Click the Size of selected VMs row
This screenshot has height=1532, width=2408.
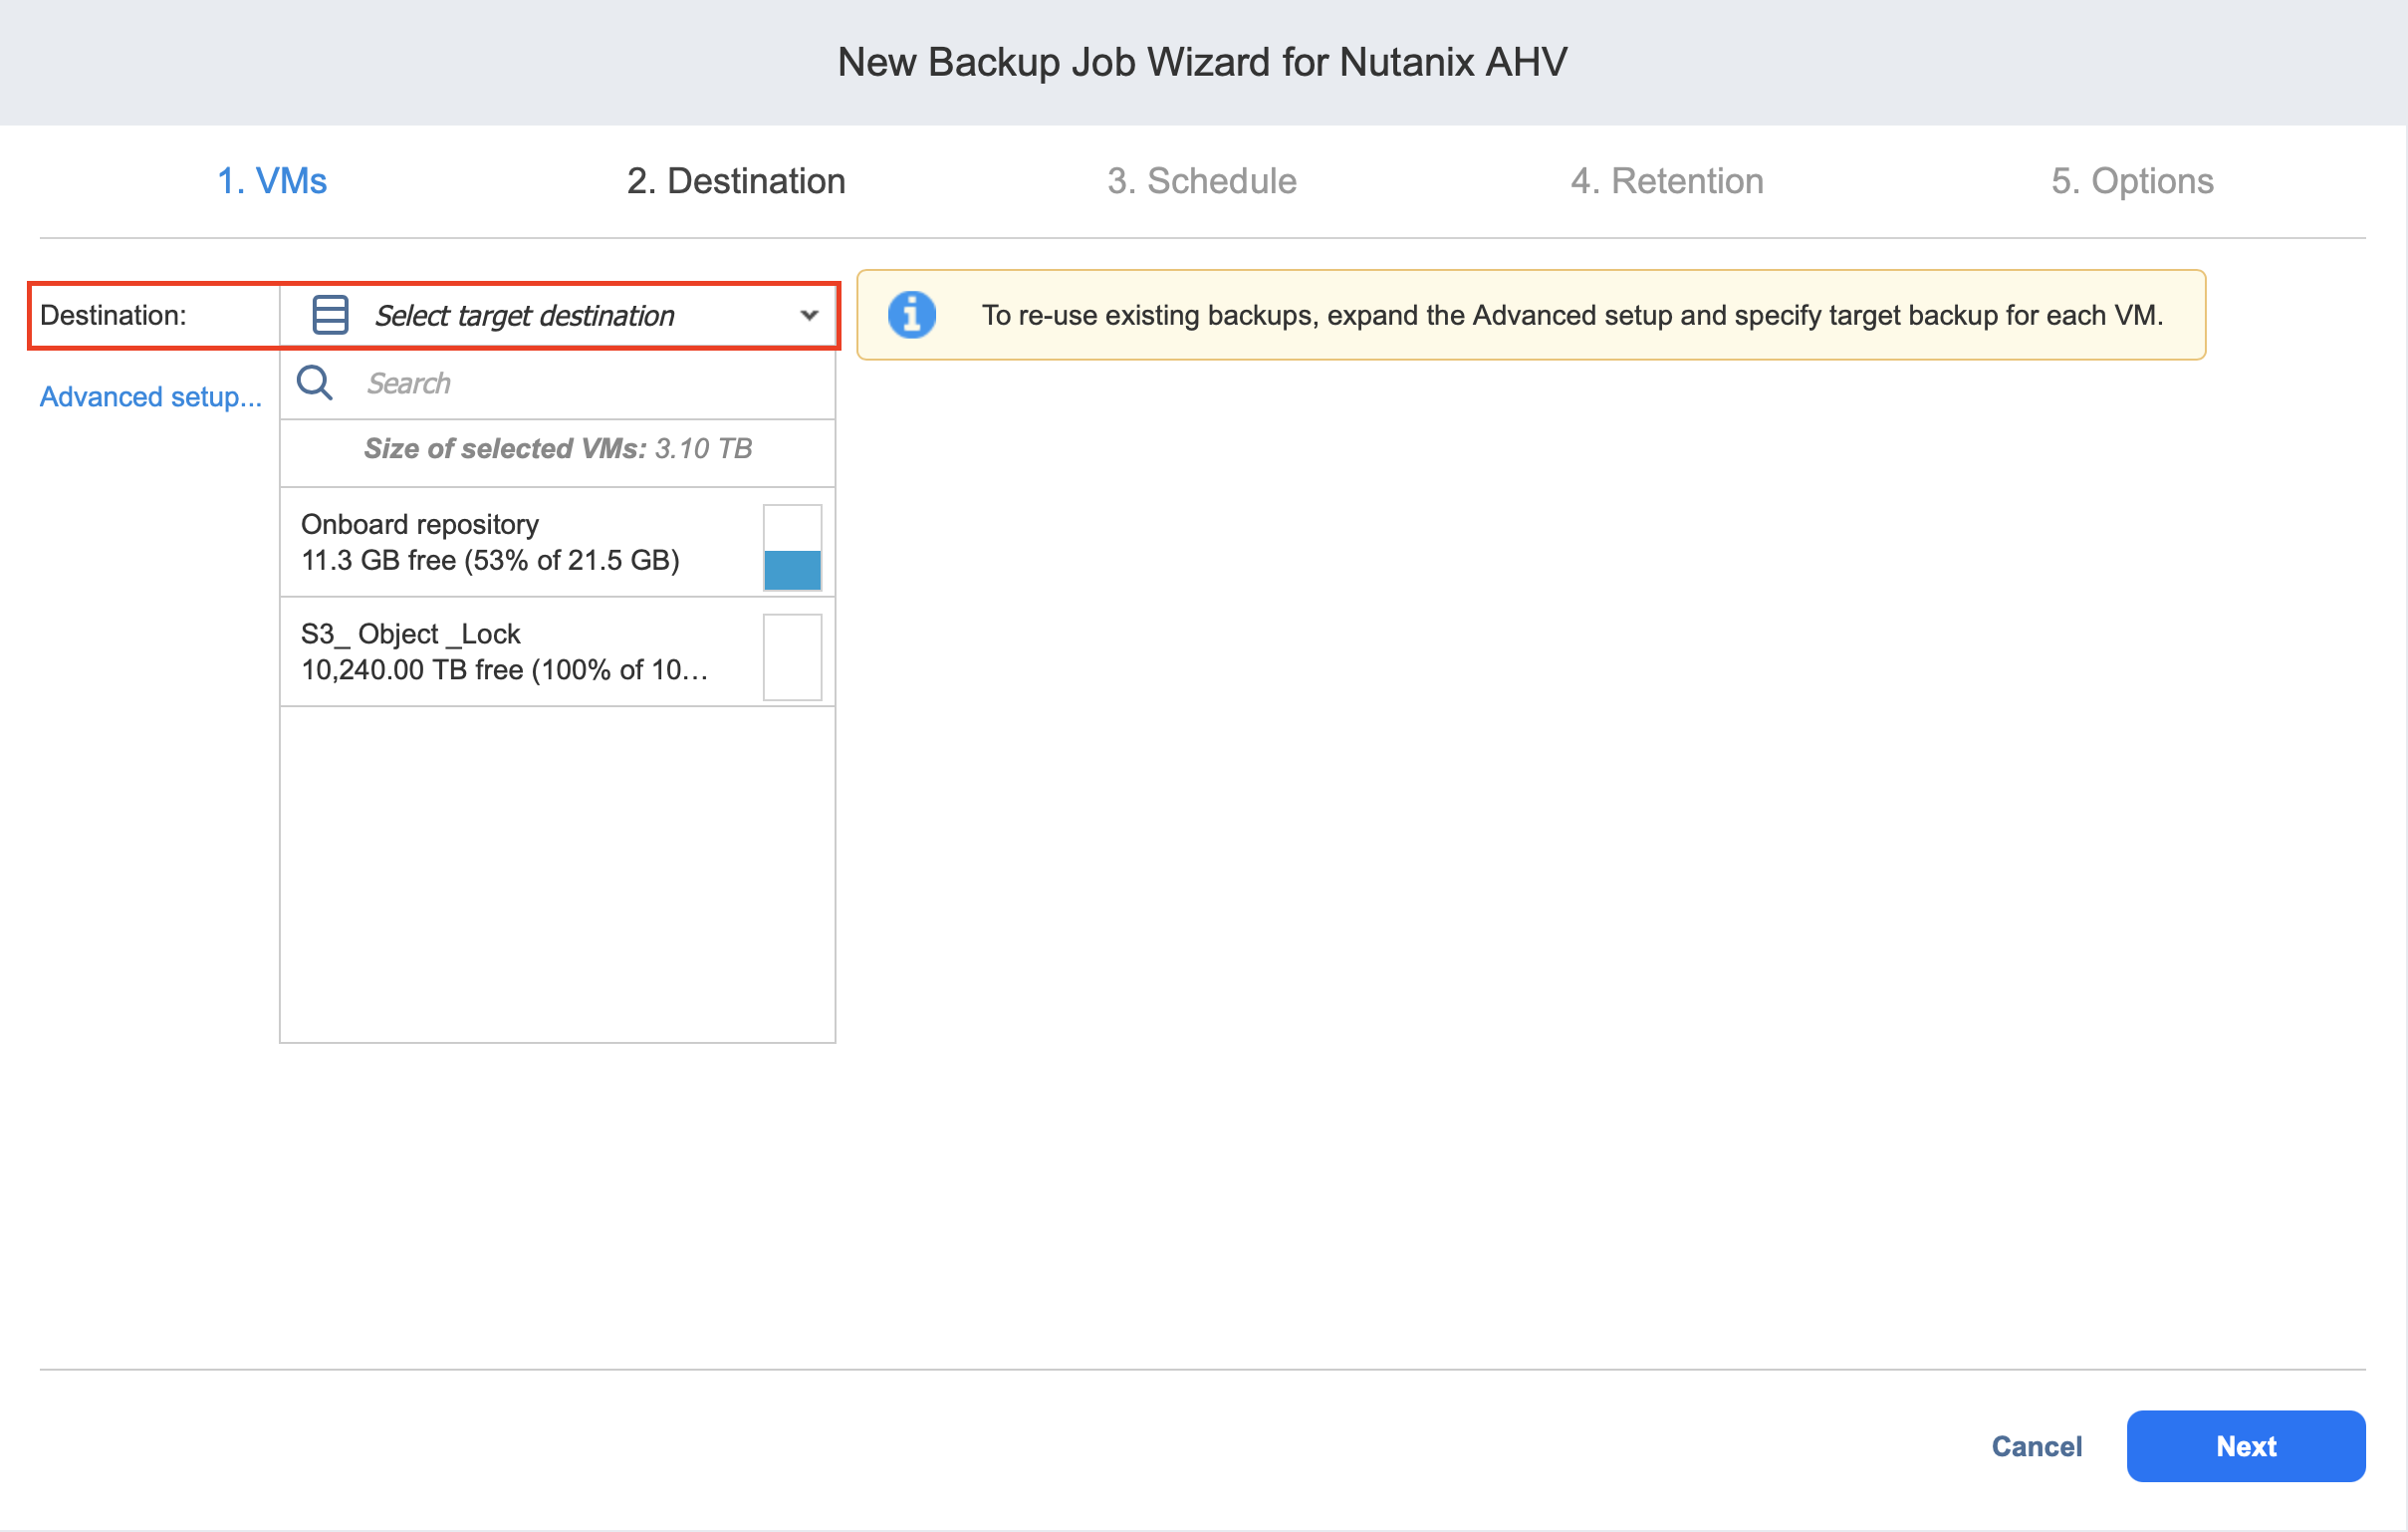[557, 449]
